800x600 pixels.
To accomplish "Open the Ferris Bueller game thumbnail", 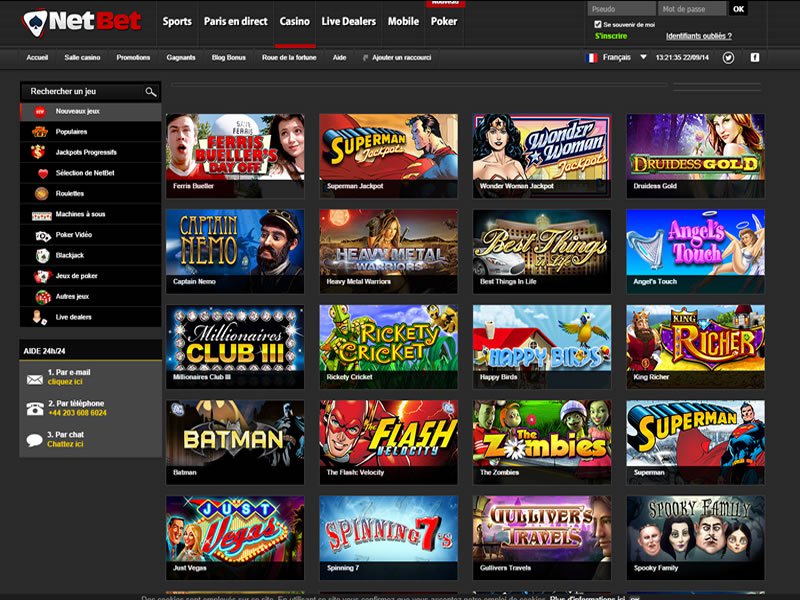I will 235,156.
